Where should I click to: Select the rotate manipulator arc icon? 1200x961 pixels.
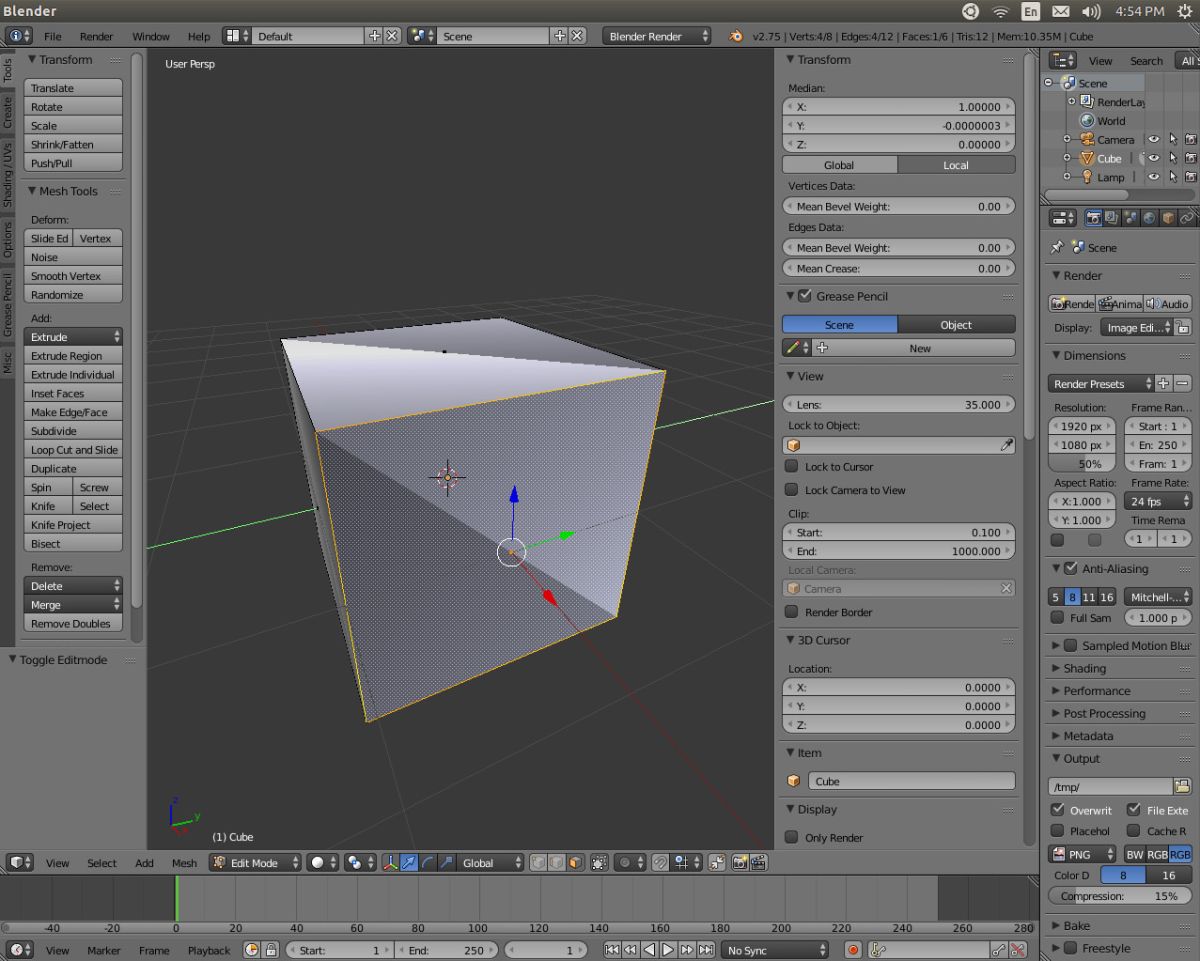427,862
